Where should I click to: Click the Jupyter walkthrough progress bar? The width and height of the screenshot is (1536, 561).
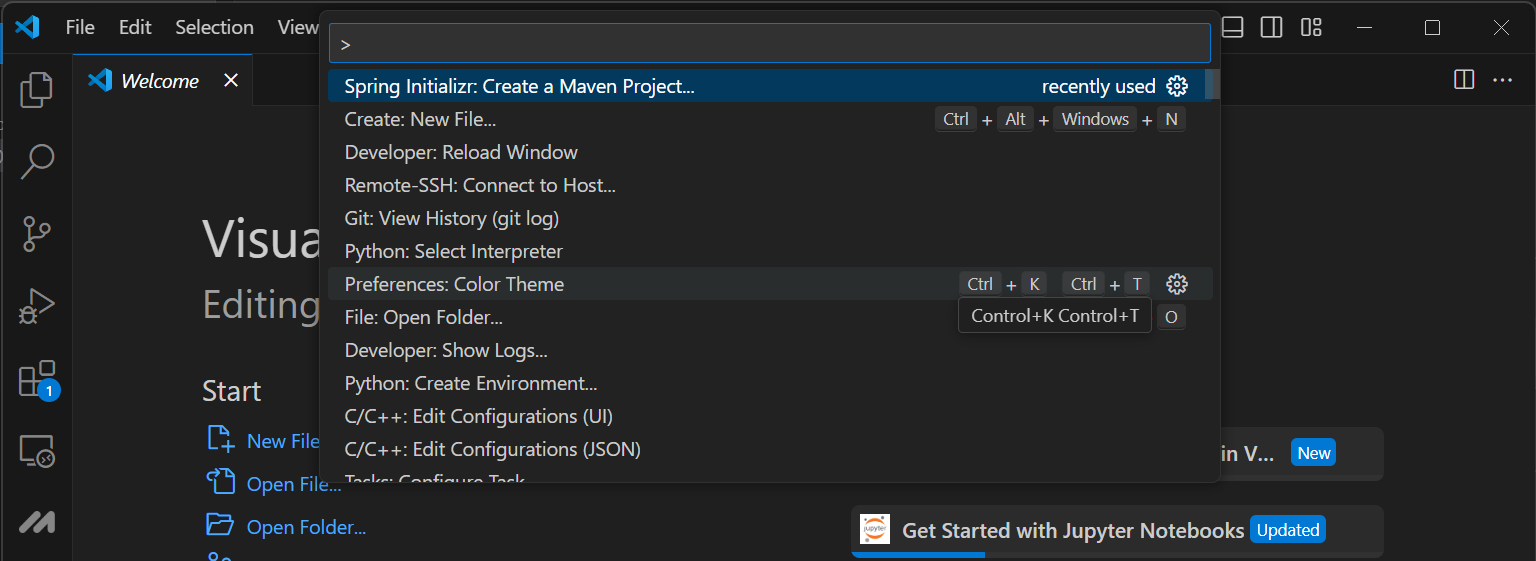coord(918,554)
